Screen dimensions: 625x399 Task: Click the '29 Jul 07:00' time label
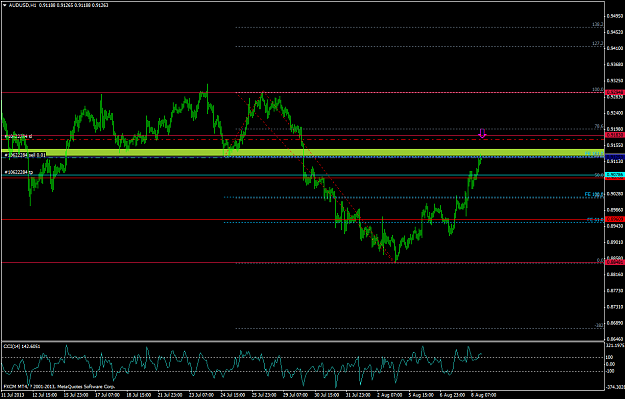click(295, 395)
